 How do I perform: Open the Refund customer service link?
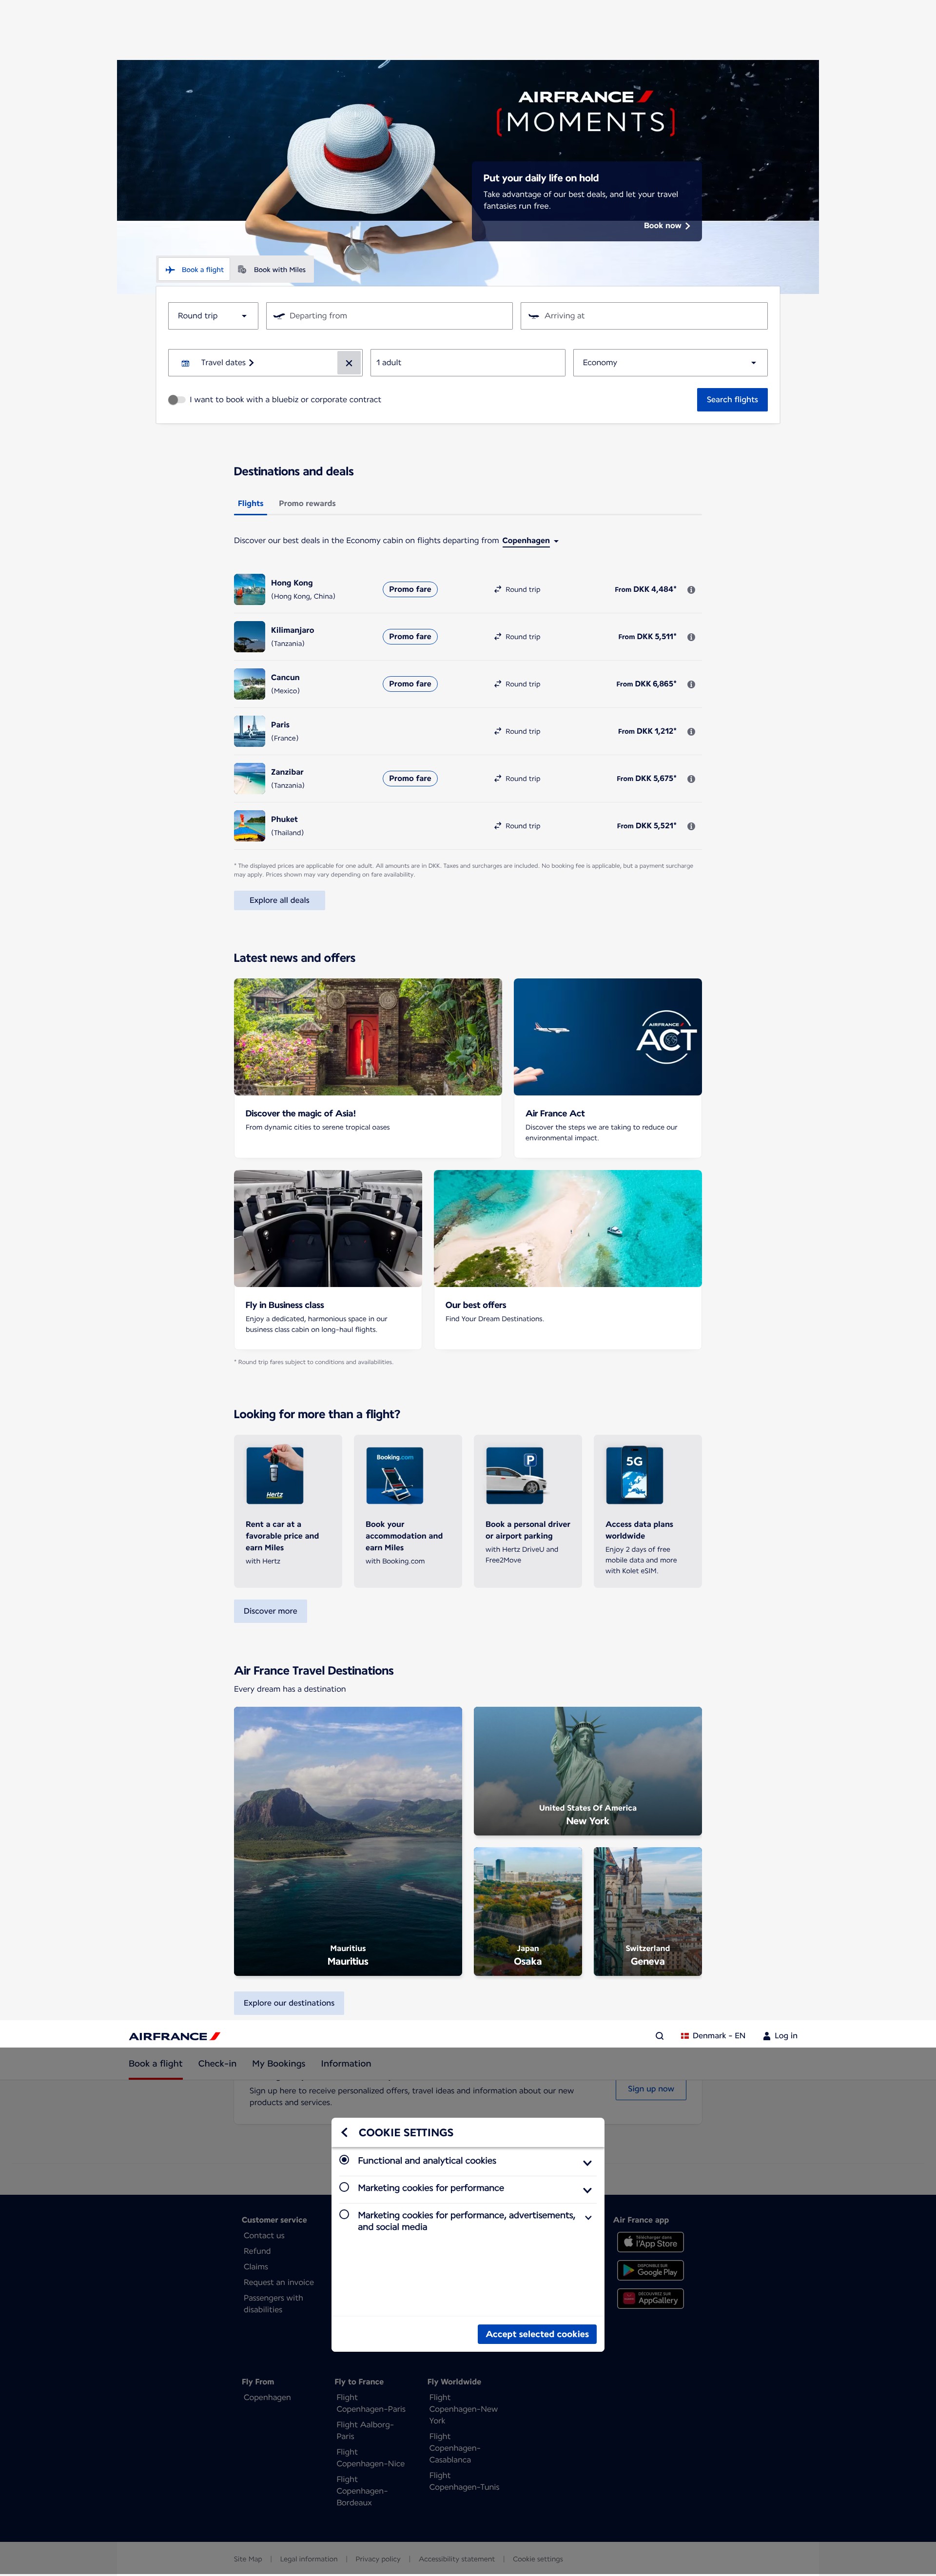pyautogui.click(x=257, y=2251)
